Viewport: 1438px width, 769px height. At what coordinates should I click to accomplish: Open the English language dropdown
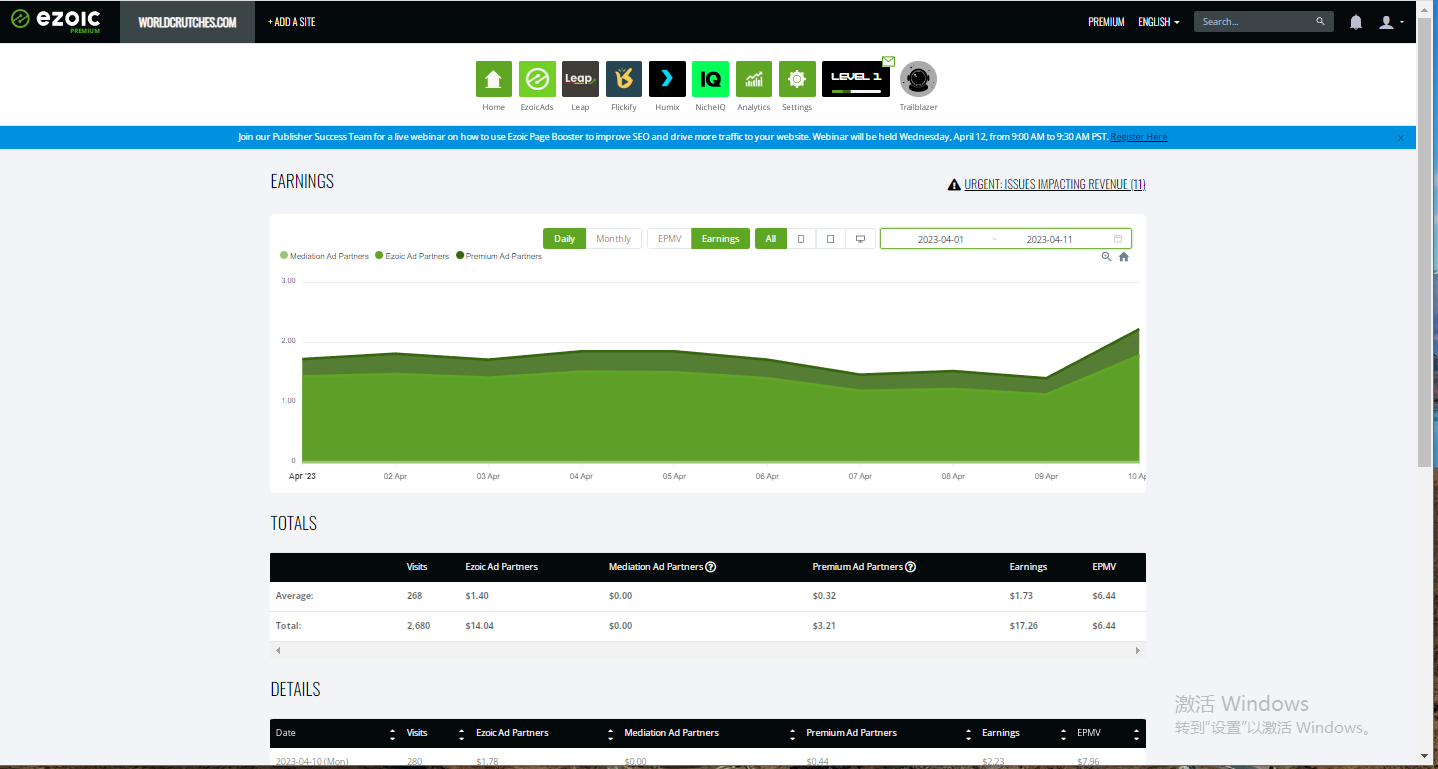1158,22
